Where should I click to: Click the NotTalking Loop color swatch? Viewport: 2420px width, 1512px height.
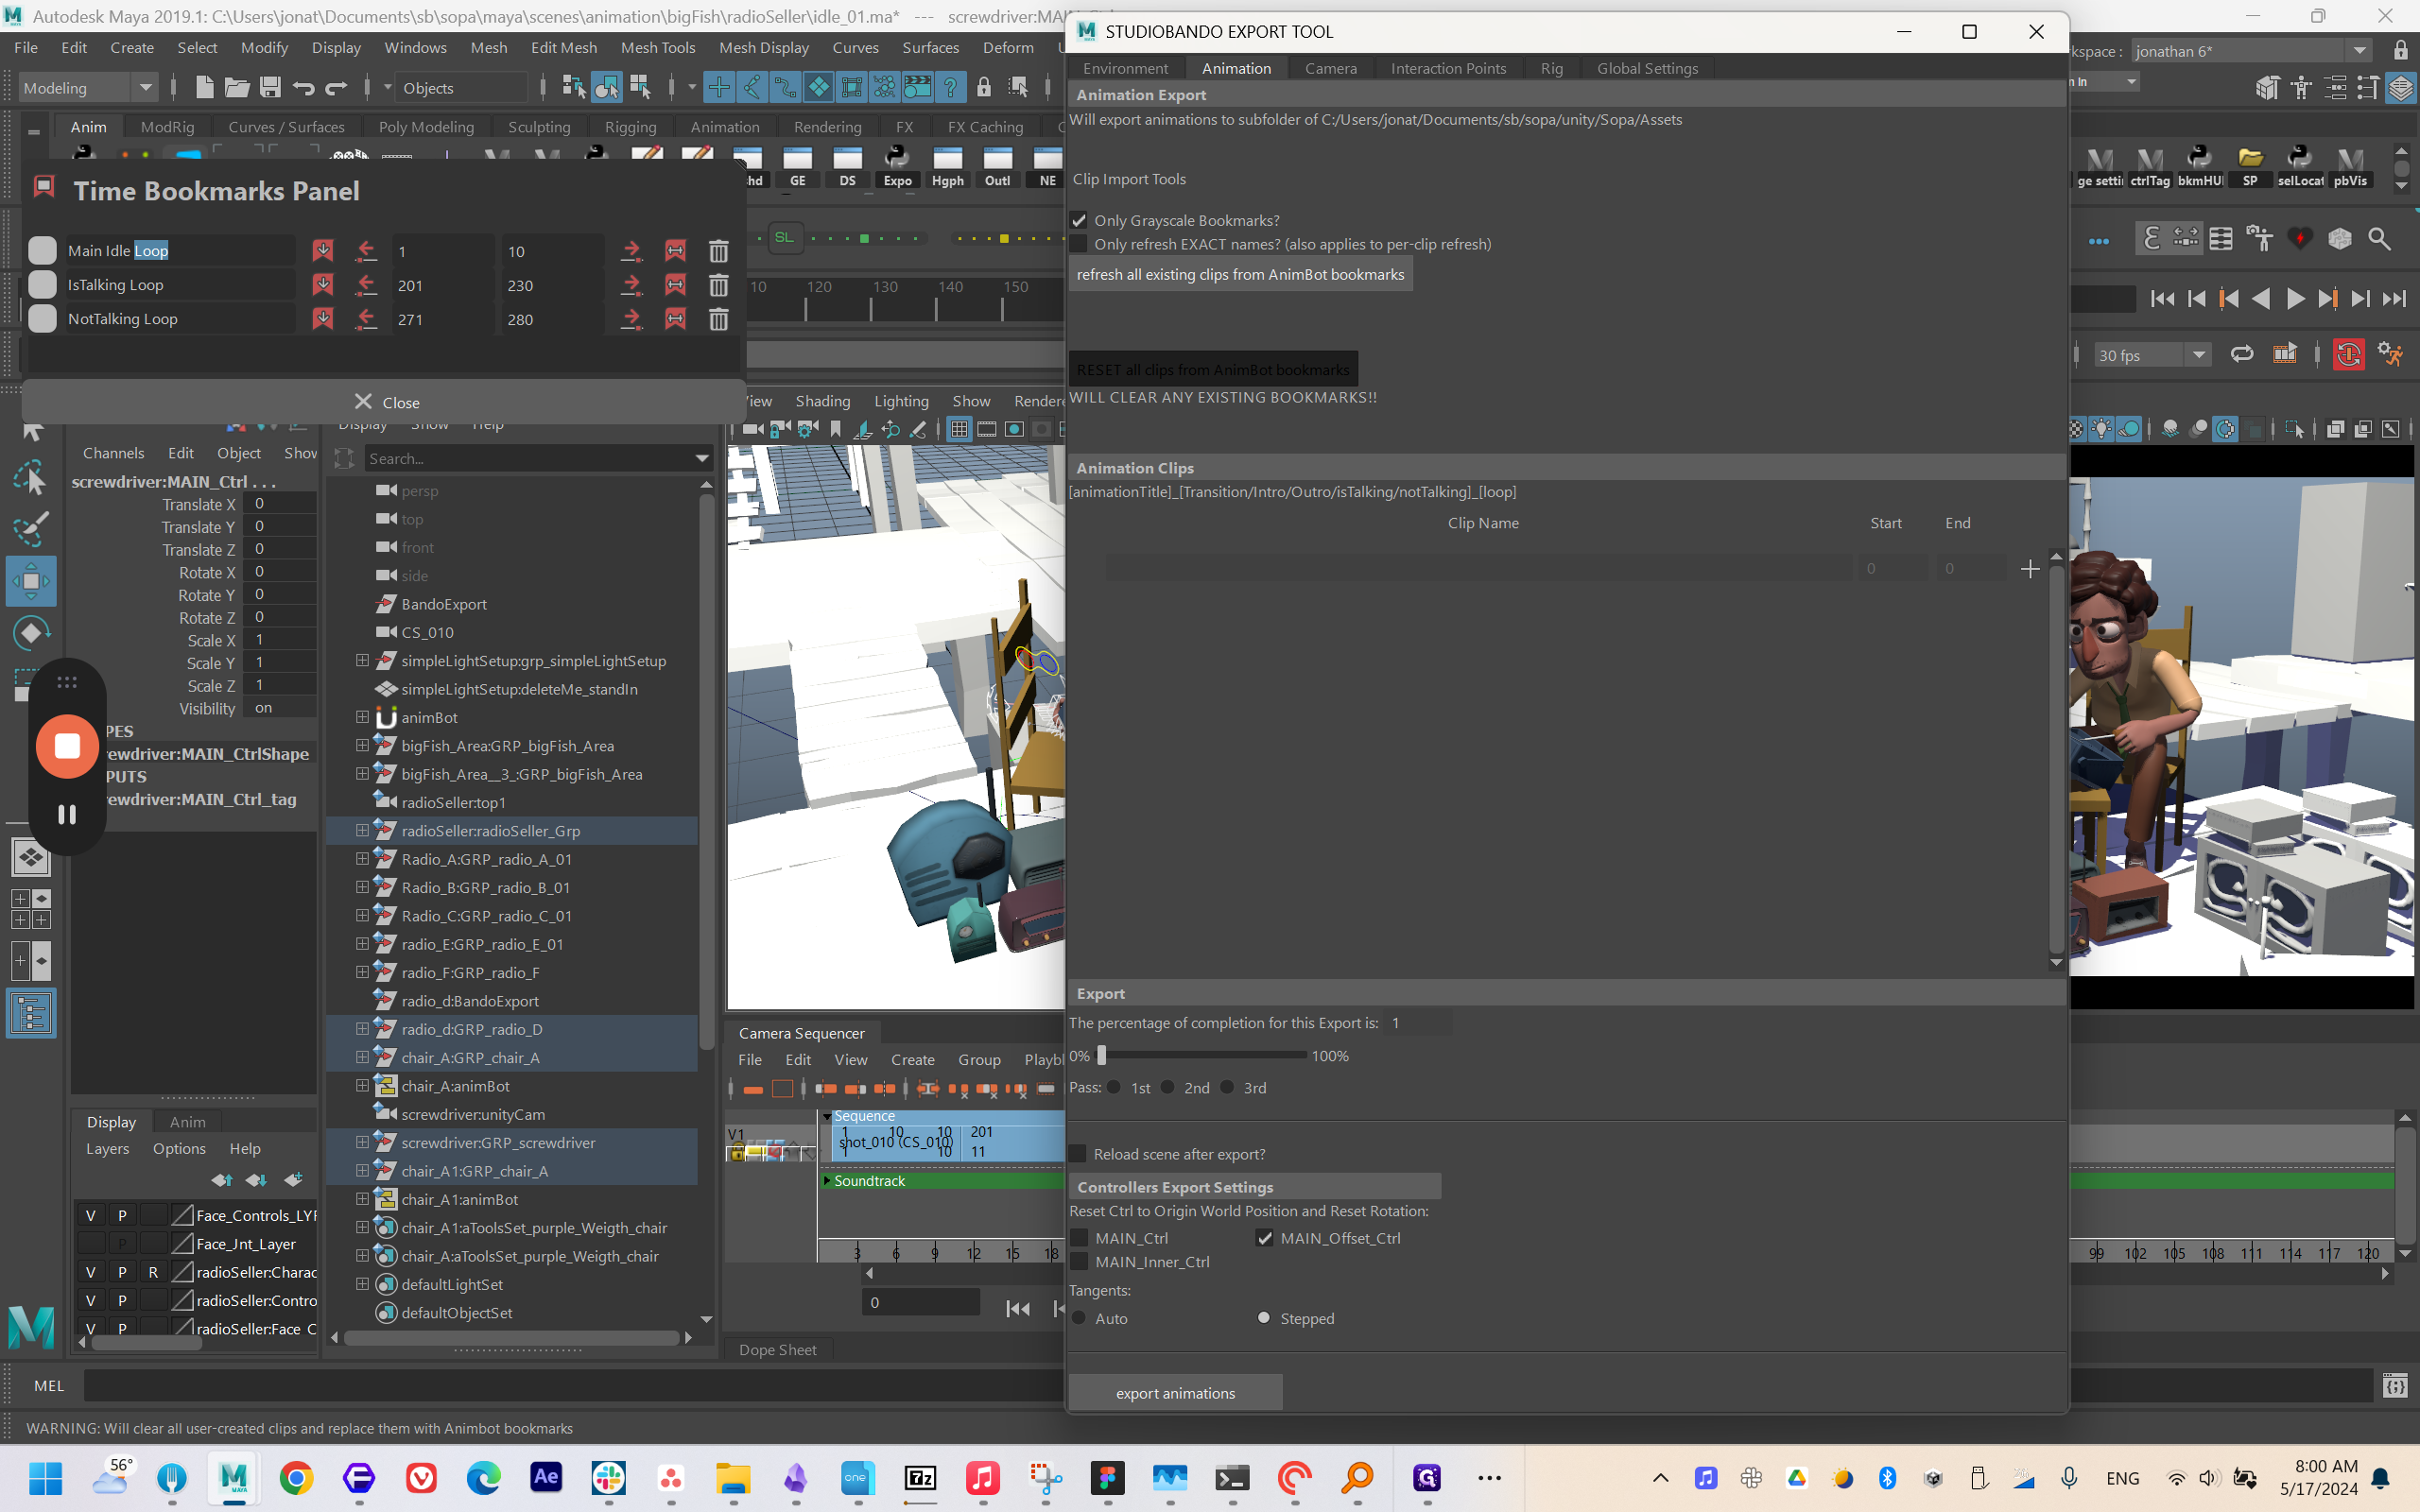coord(42,319)
